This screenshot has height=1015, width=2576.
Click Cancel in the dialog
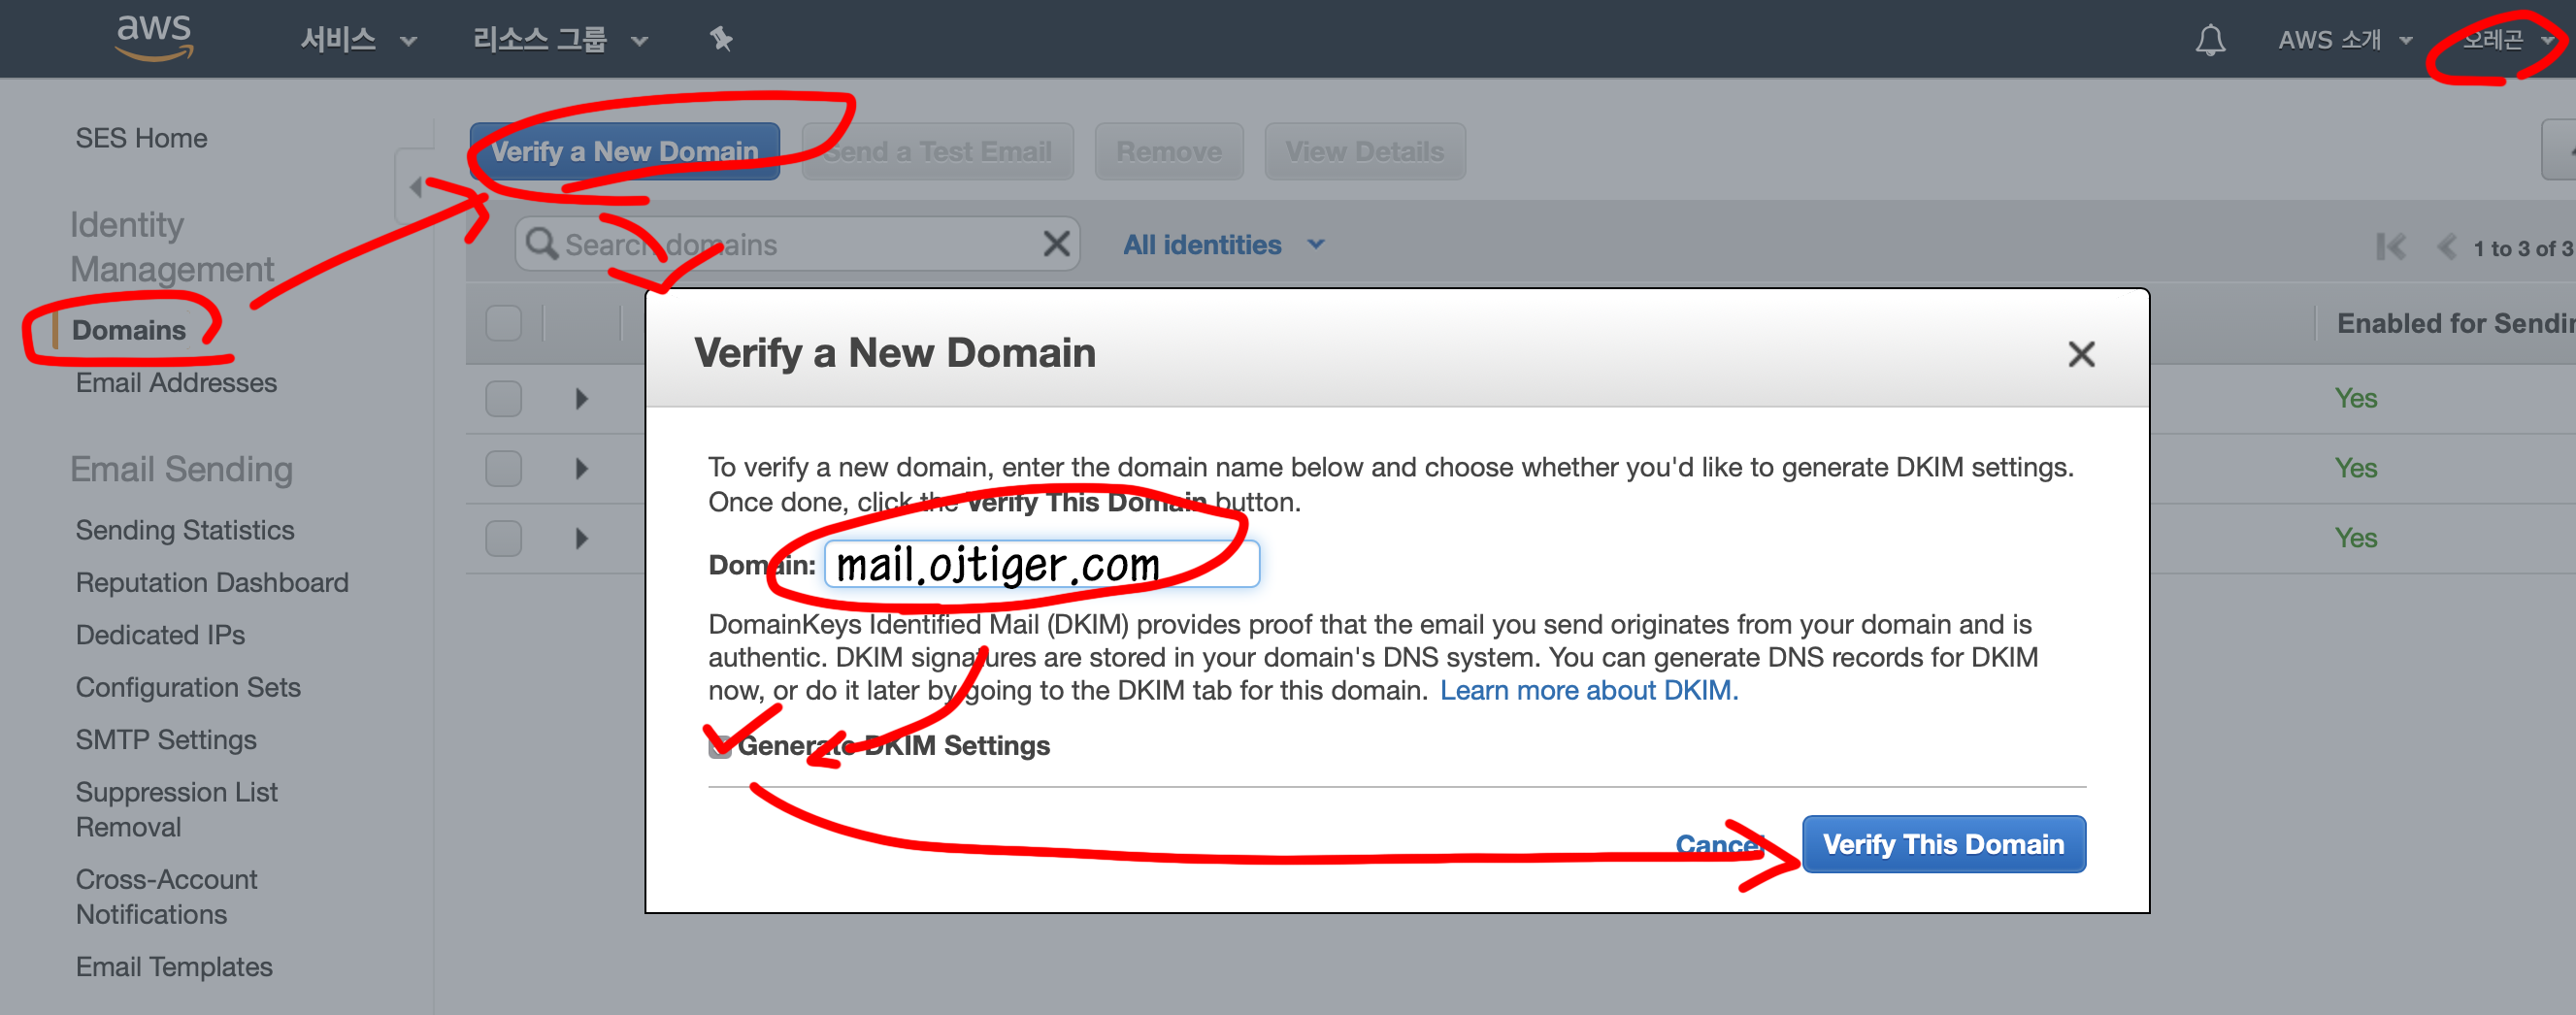click(1718, 844)
